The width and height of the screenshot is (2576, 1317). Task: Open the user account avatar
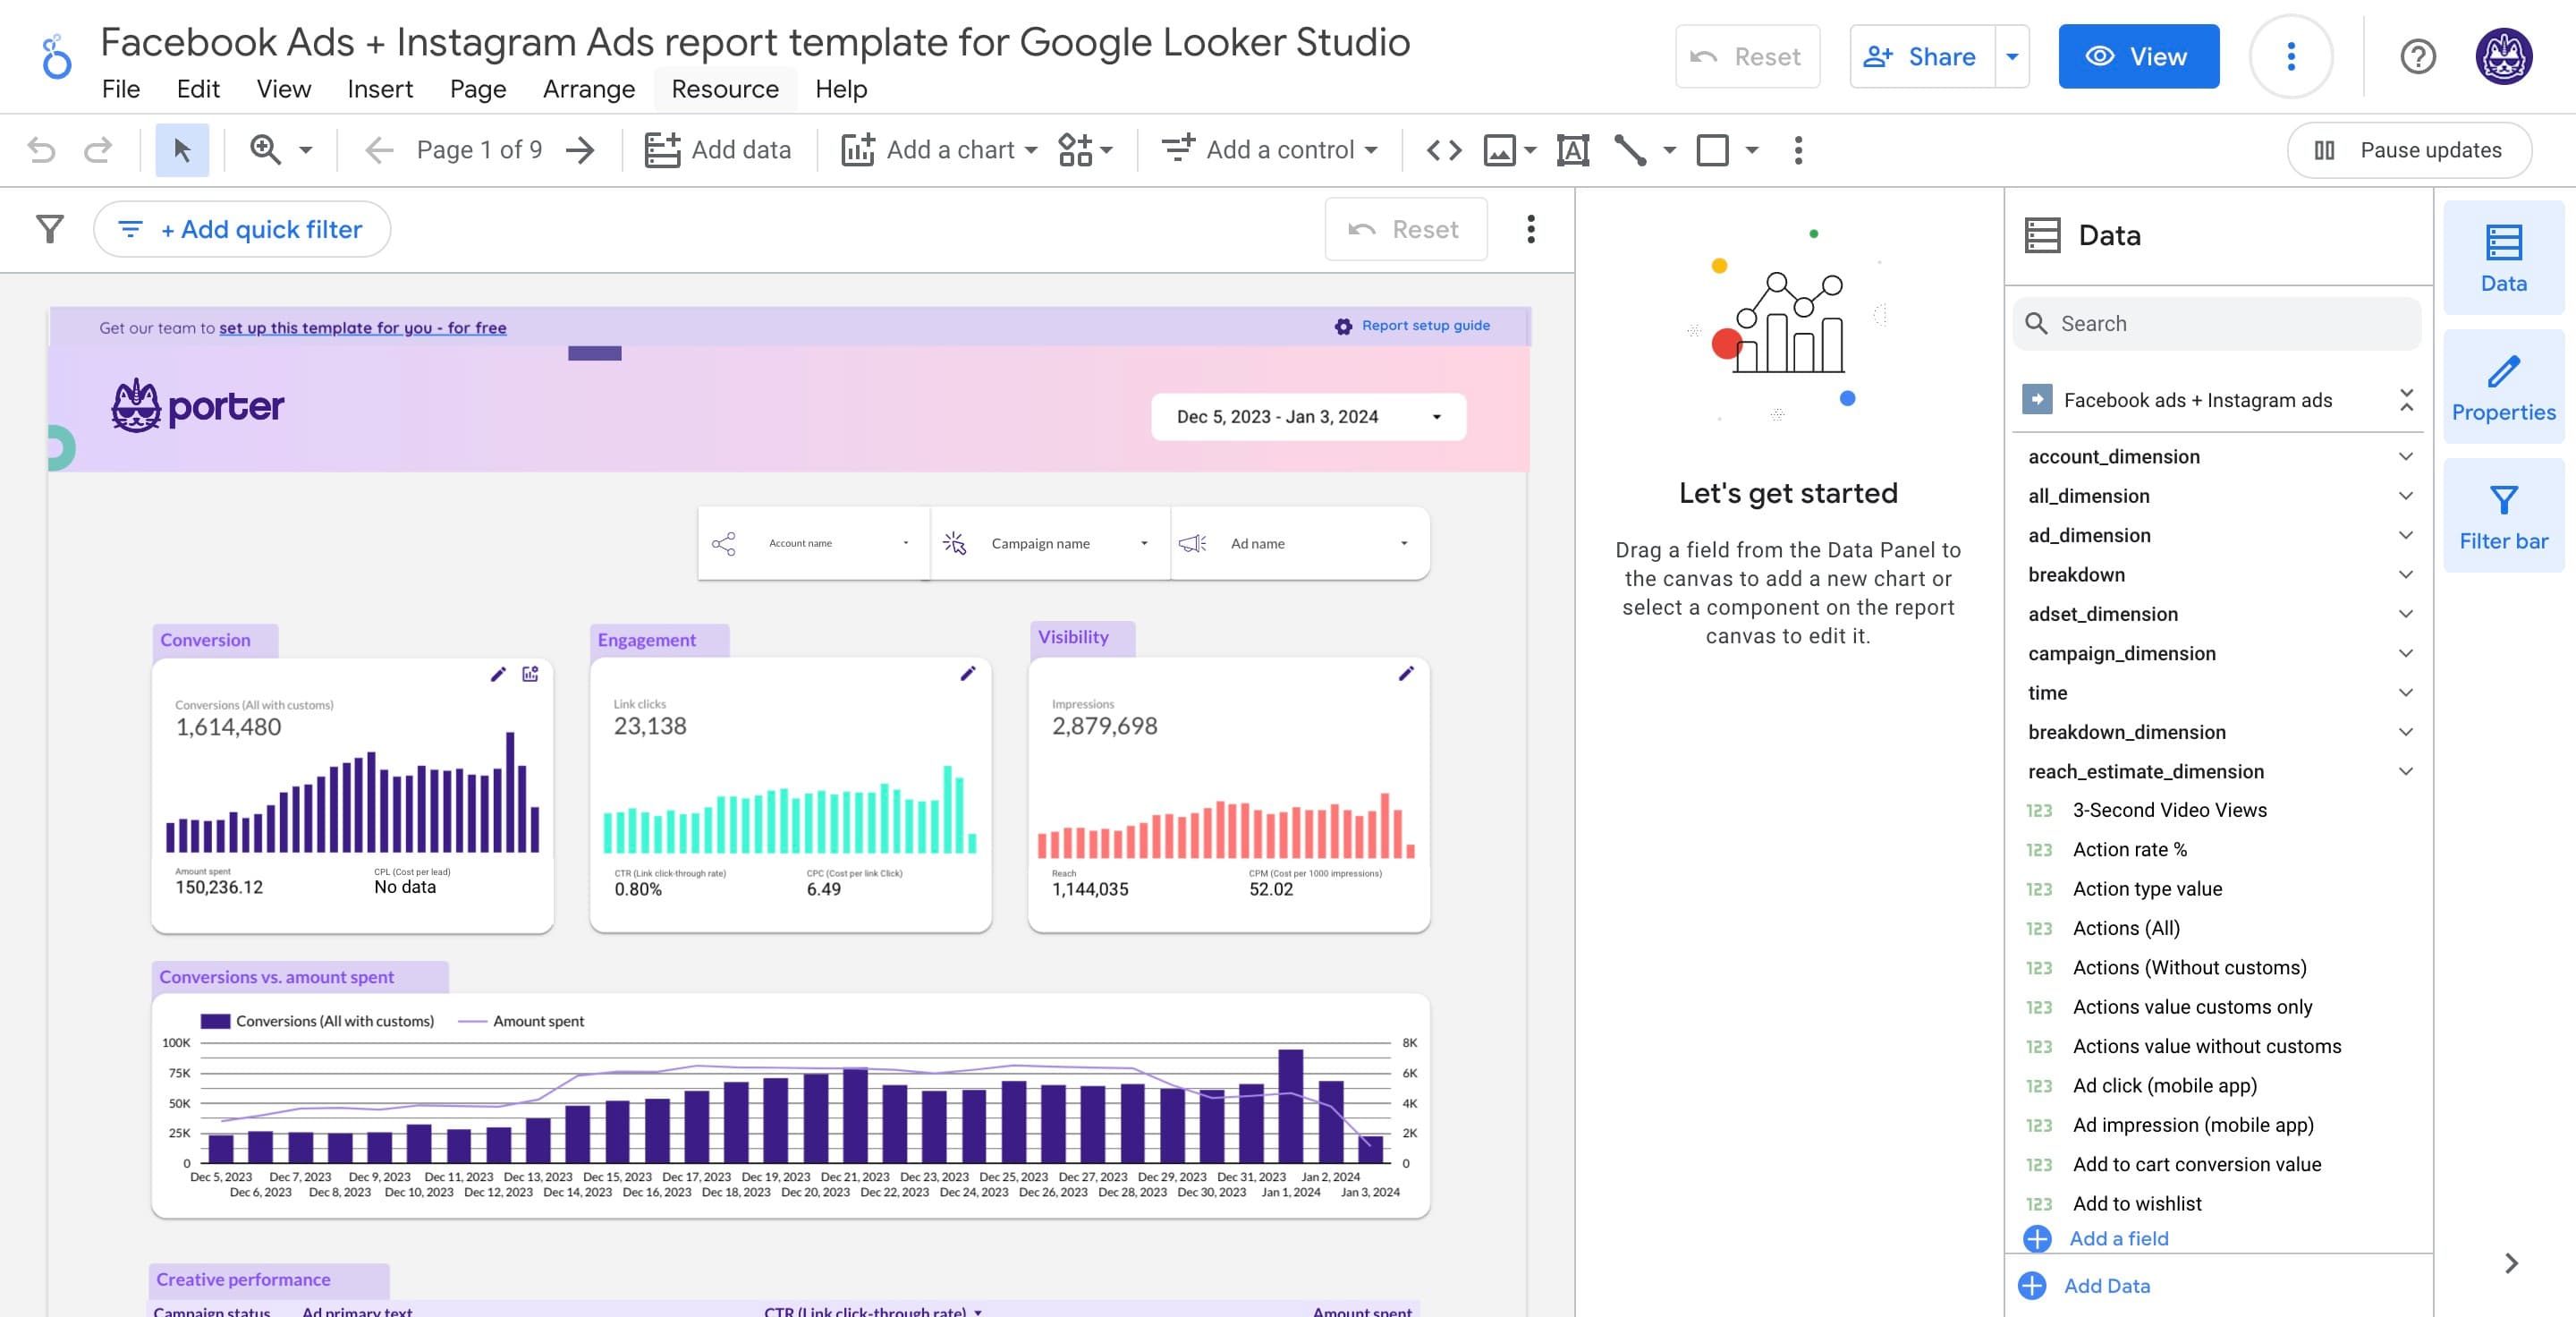click(2503, 56)
